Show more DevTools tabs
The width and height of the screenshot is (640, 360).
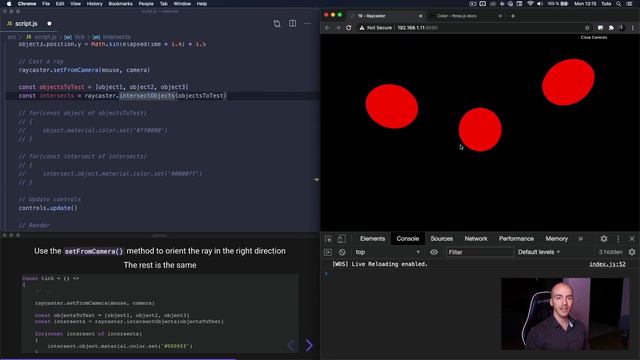coord(580,239)
